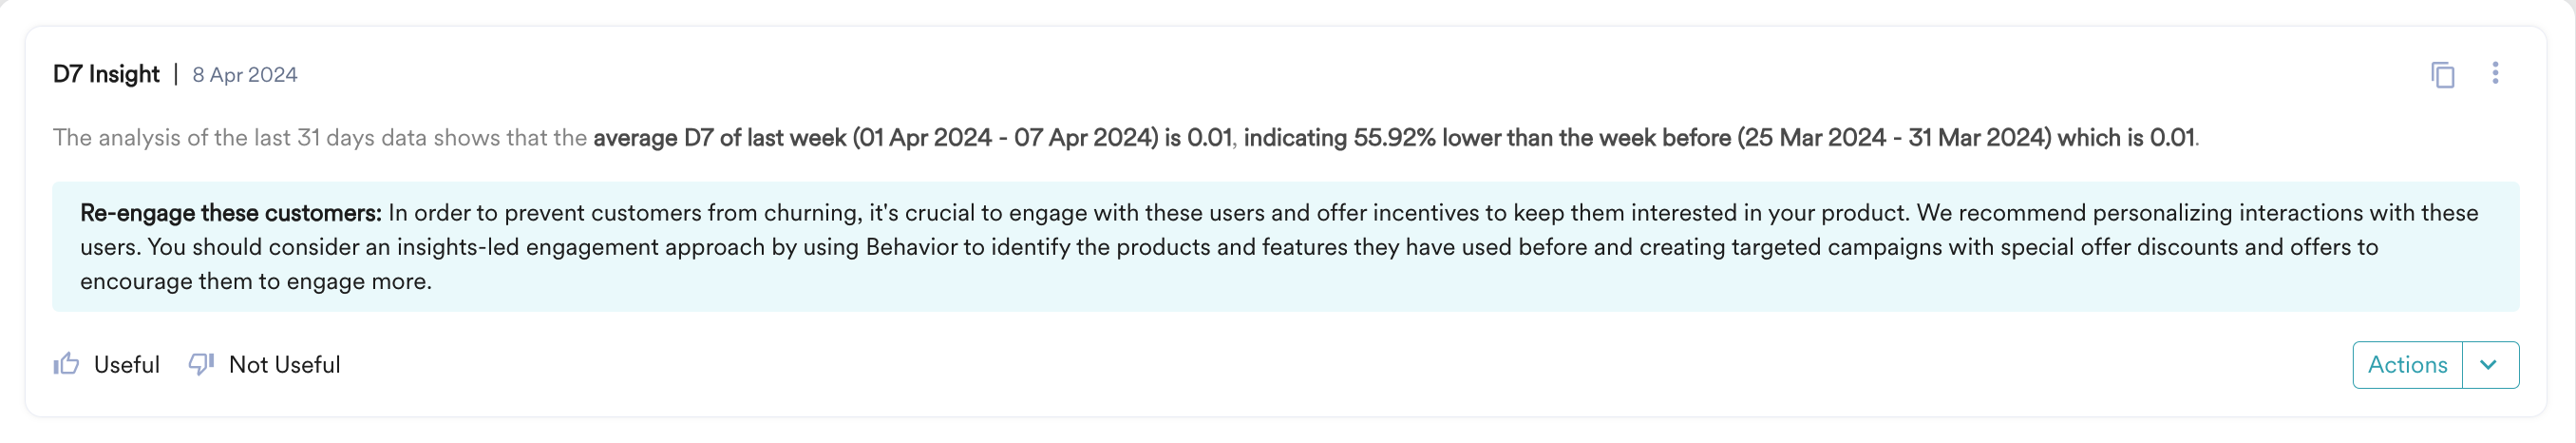Mark the insight as Not Useful
Viewport: 2576px width, 443px height.
284,365
